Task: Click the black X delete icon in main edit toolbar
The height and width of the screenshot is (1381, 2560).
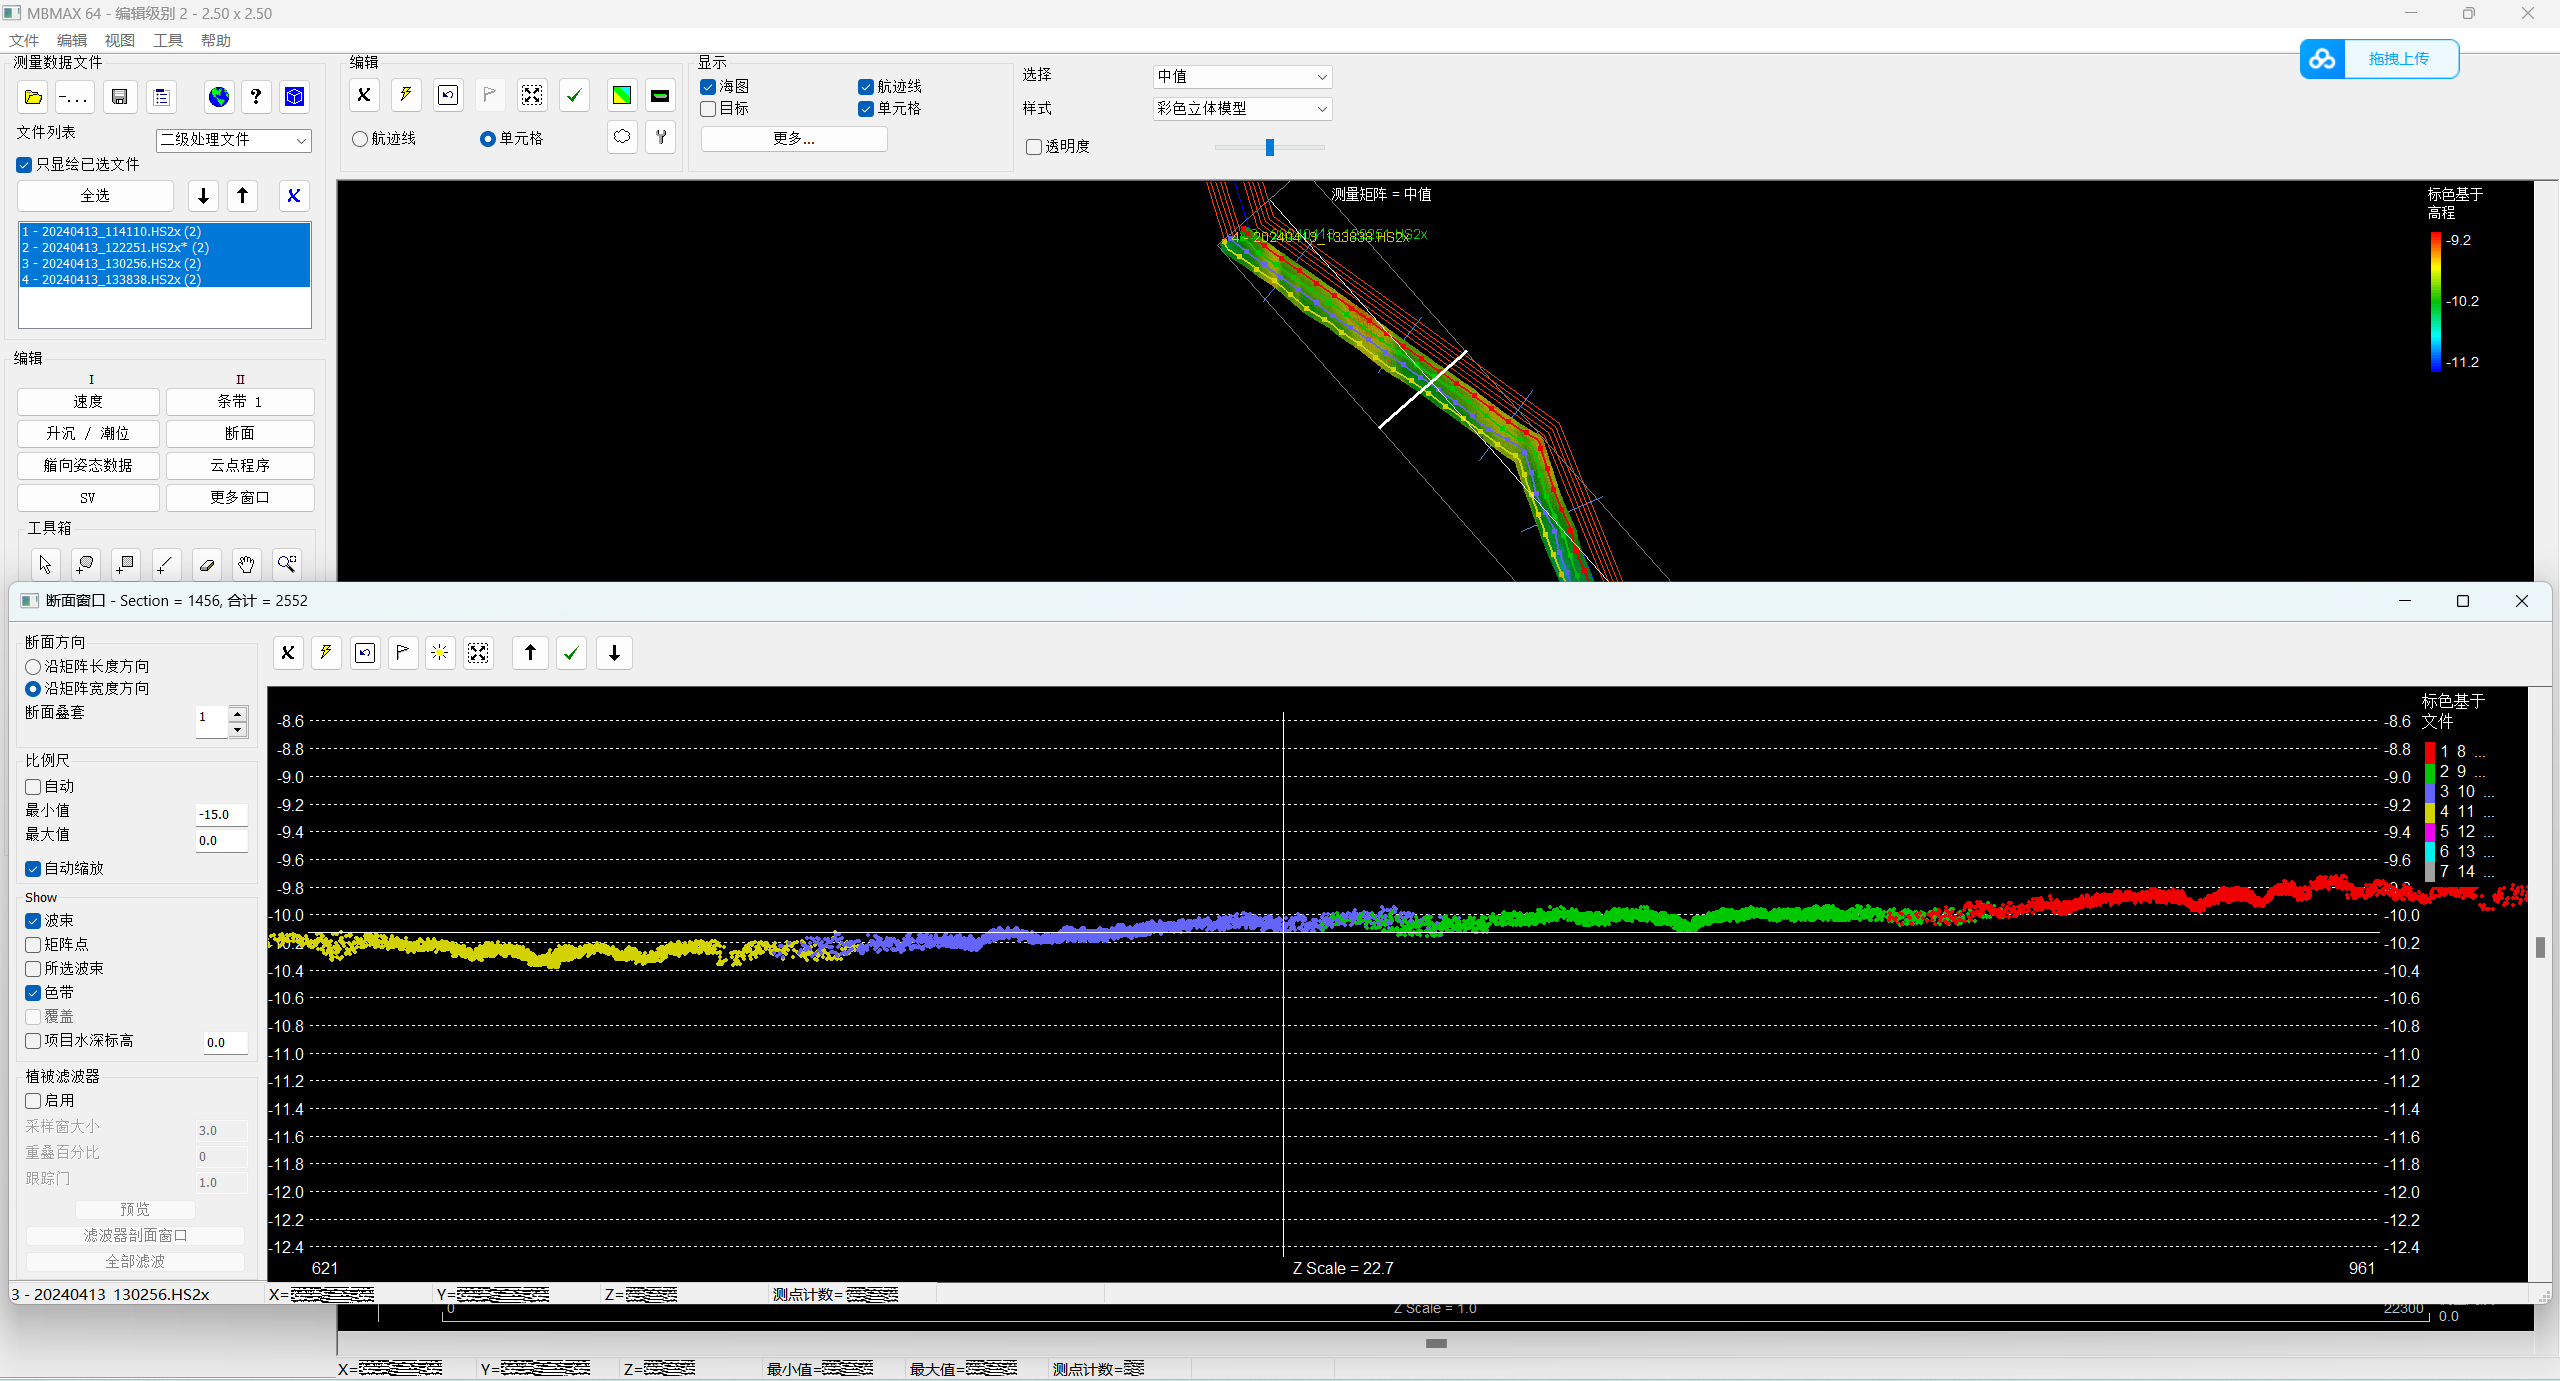Action: click(x=364, y=95)
